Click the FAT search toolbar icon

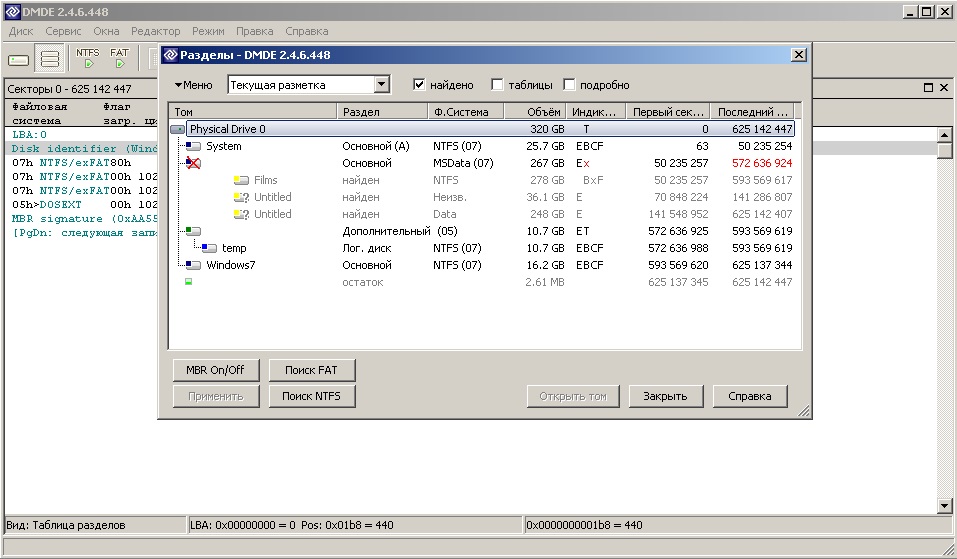coord(119,58)
